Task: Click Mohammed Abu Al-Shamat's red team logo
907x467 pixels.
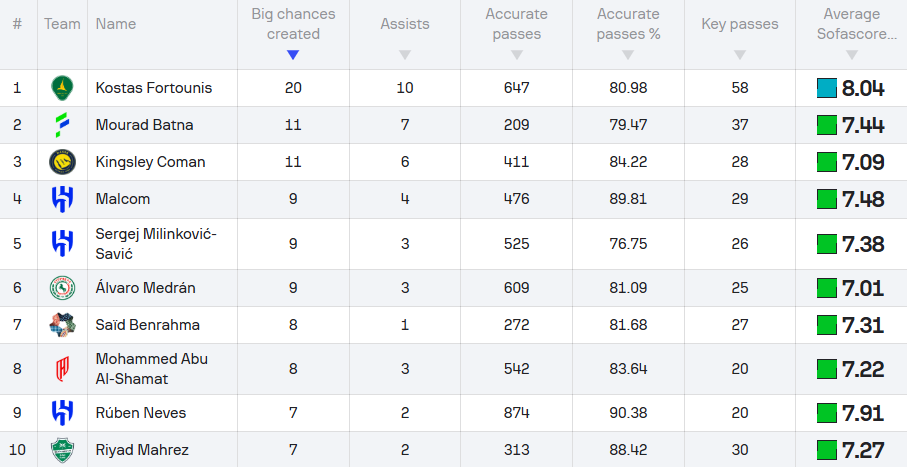Action: 62,369
